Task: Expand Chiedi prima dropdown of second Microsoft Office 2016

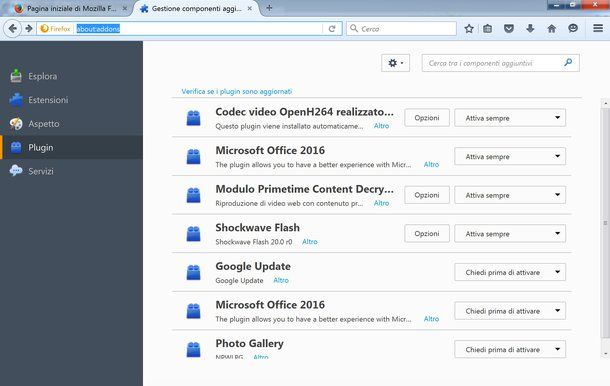Action: tap(510, 311)
